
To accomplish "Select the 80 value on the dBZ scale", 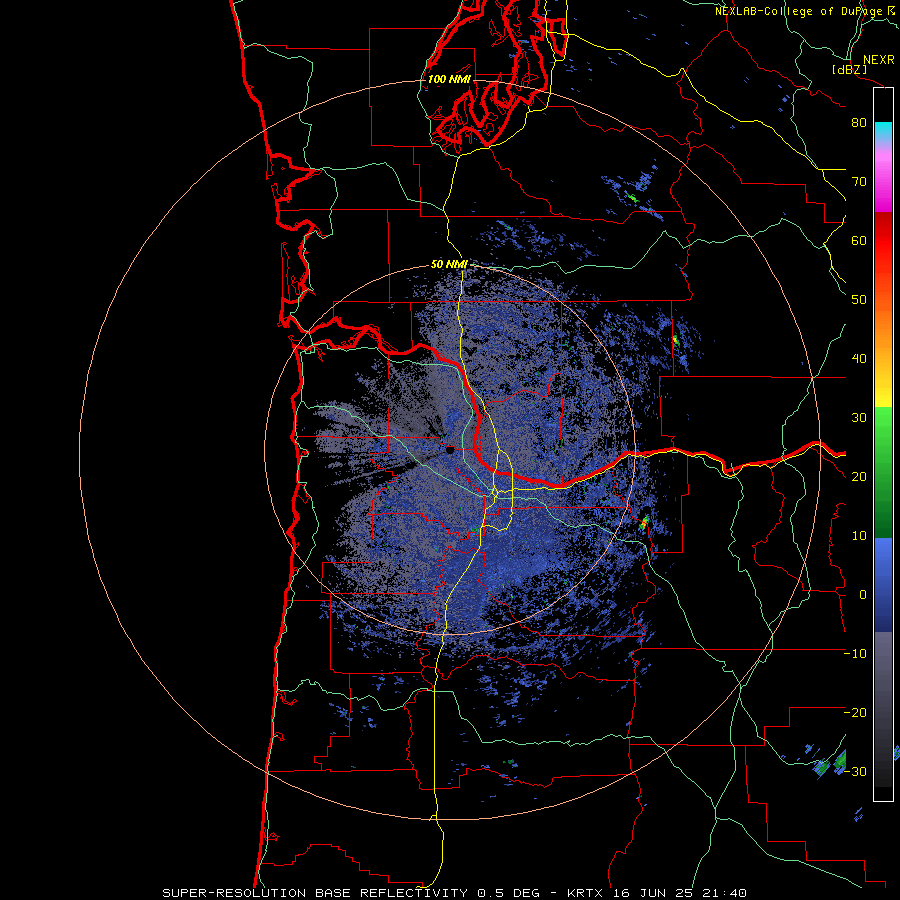I will (x=859, y=123).
